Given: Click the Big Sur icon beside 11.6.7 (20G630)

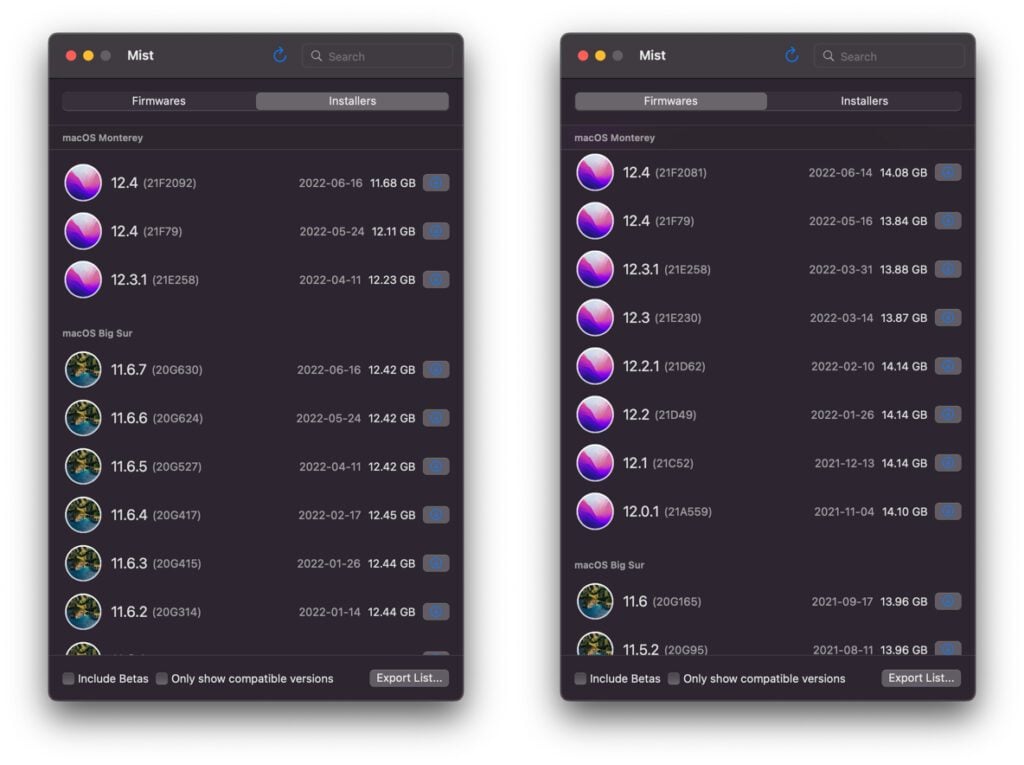Looking at the screenshot, I should (83, 370).
